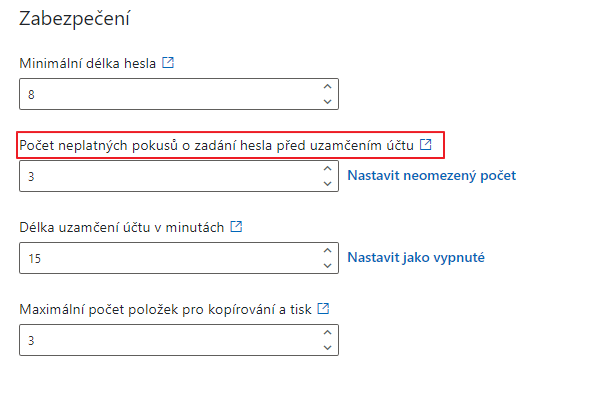Decrease number of invalid password attempts

[328, 183]
